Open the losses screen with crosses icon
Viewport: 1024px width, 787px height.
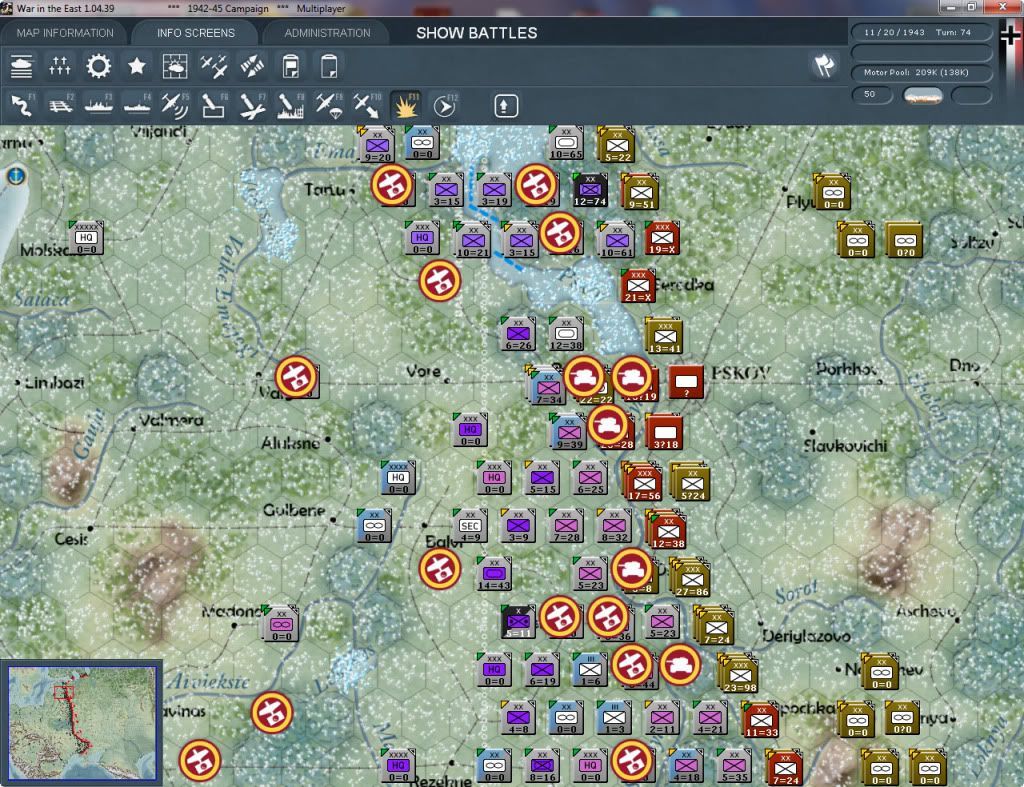[59, 66]
